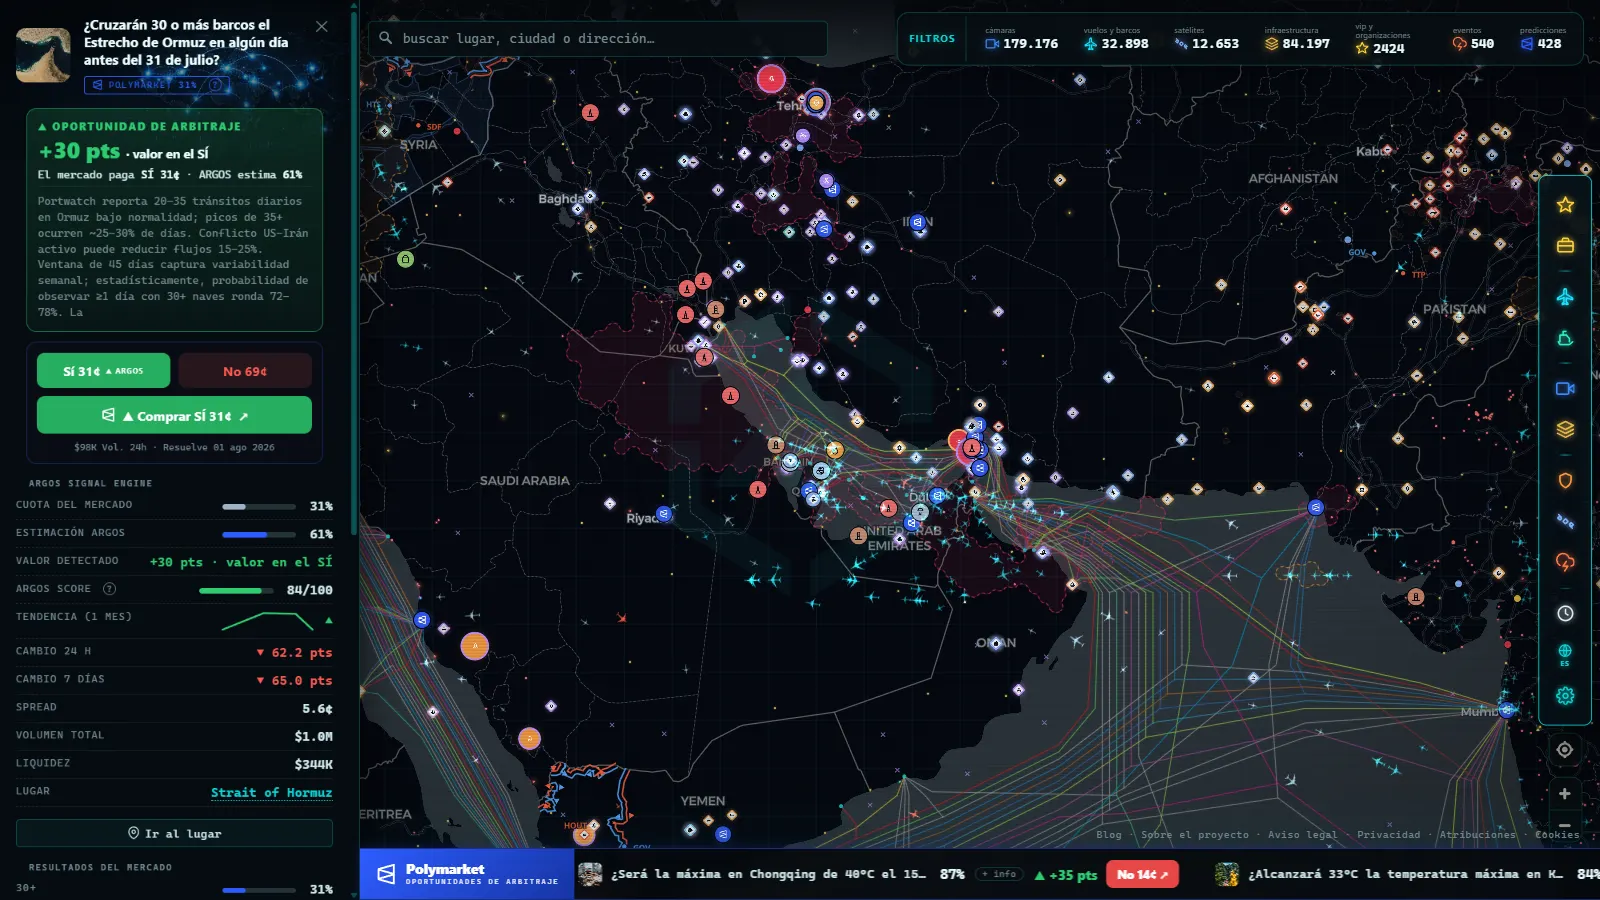Toggle the storm cloud events icon in right toolbar

click(x=1565, y=562)
